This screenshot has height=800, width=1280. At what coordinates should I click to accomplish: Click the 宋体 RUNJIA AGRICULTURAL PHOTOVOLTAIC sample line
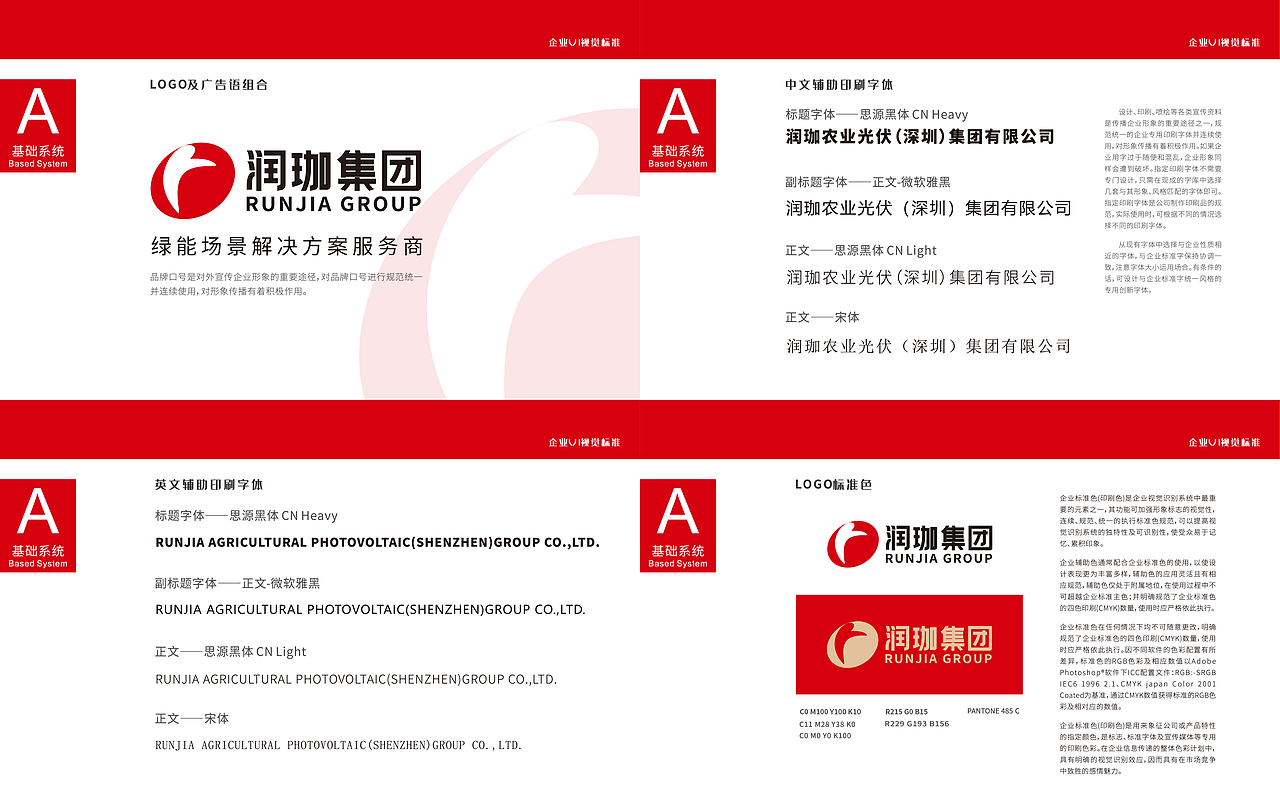pos(338,745)
